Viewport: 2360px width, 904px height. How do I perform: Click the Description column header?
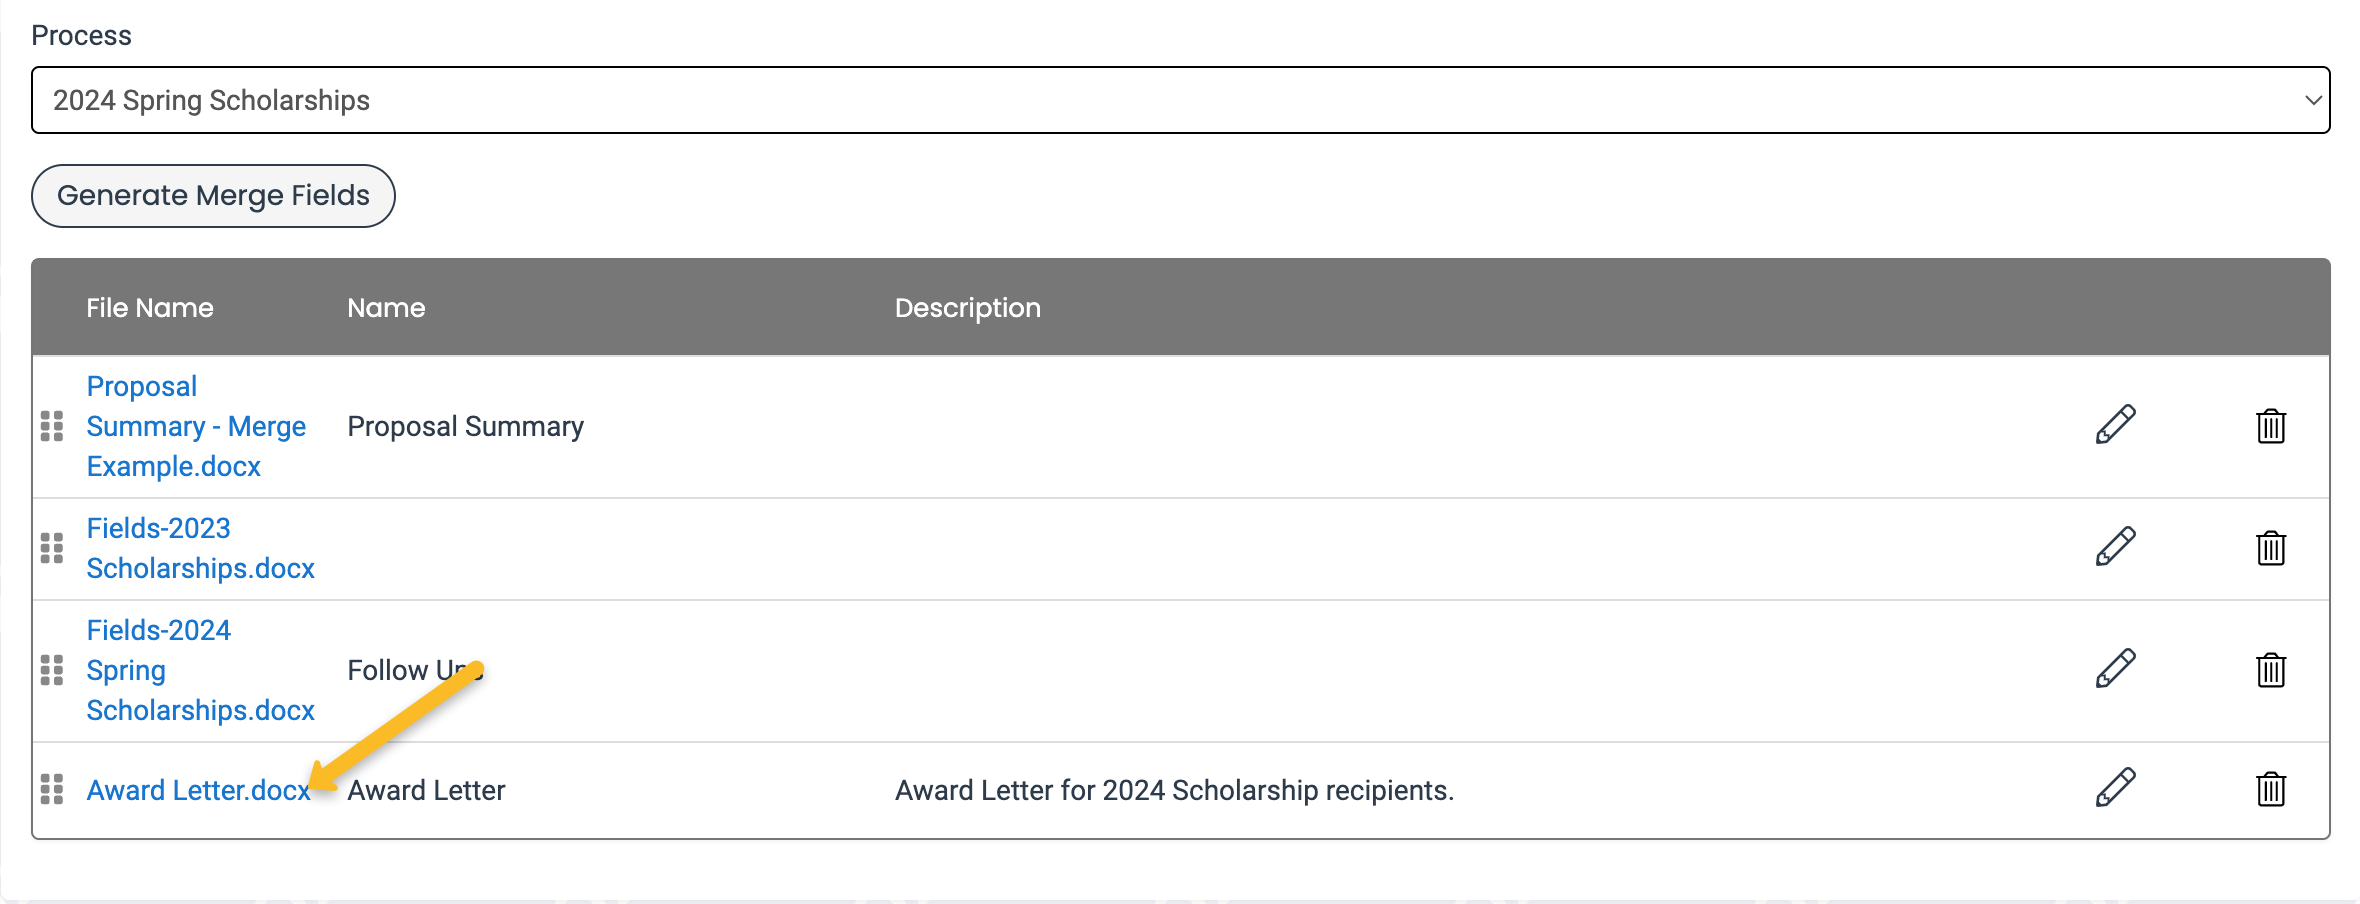[968, 308]
